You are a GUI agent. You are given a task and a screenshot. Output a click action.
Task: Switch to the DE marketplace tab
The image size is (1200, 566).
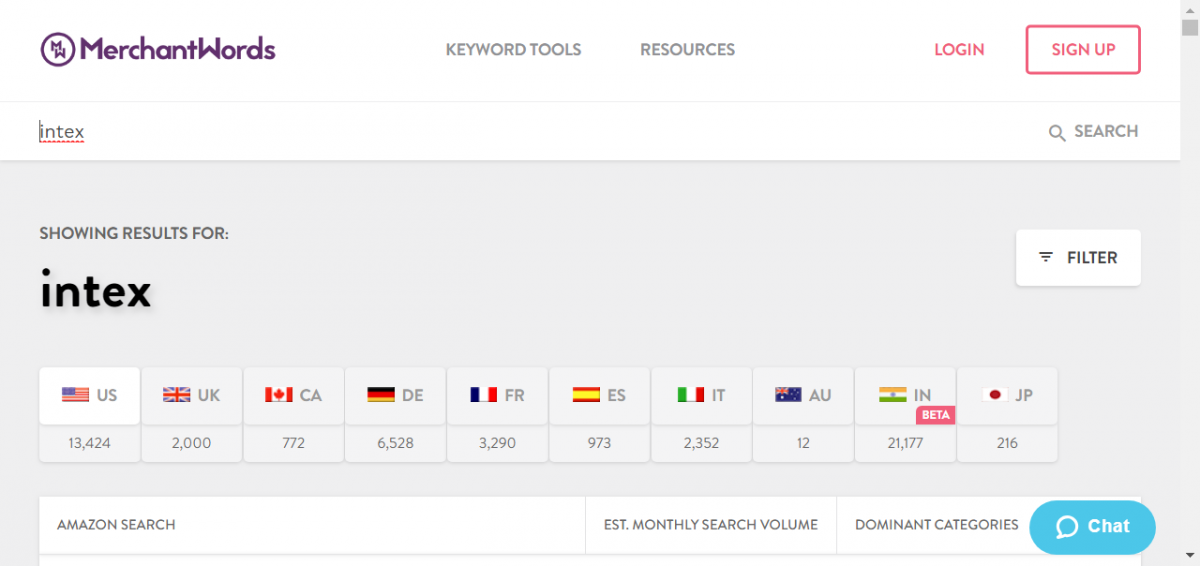coord(396,395)
